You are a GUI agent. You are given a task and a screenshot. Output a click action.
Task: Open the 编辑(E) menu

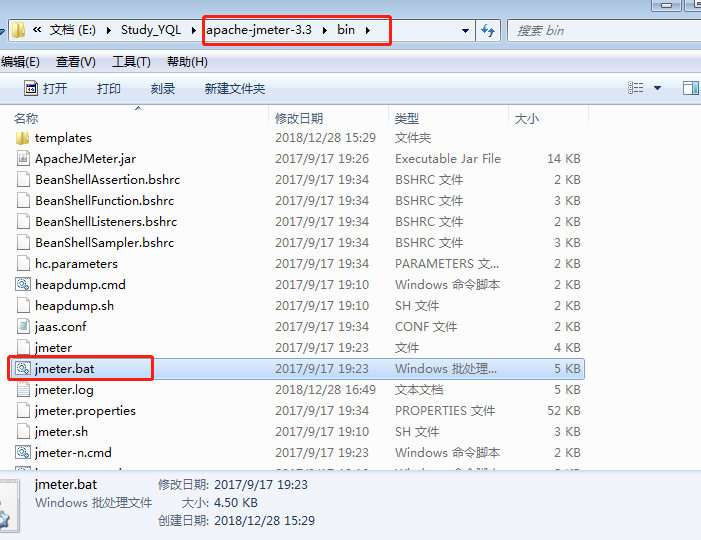[x=20, y=62]
